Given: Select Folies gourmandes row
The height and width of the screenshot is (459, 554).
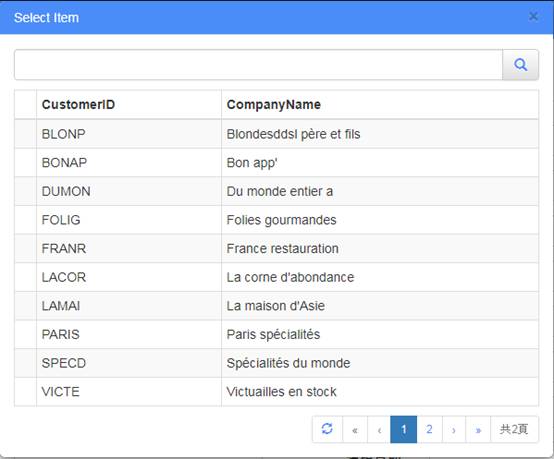Looking at the screenshot, I should (277, 220).
